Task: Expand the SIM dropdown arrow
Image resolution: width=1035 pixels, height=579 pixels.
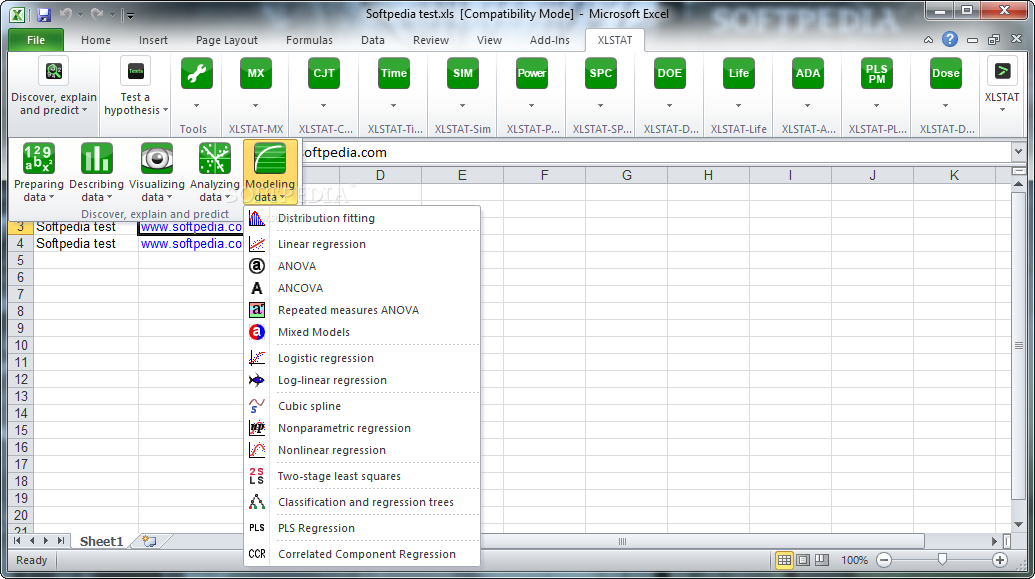Action: (463, 106)
